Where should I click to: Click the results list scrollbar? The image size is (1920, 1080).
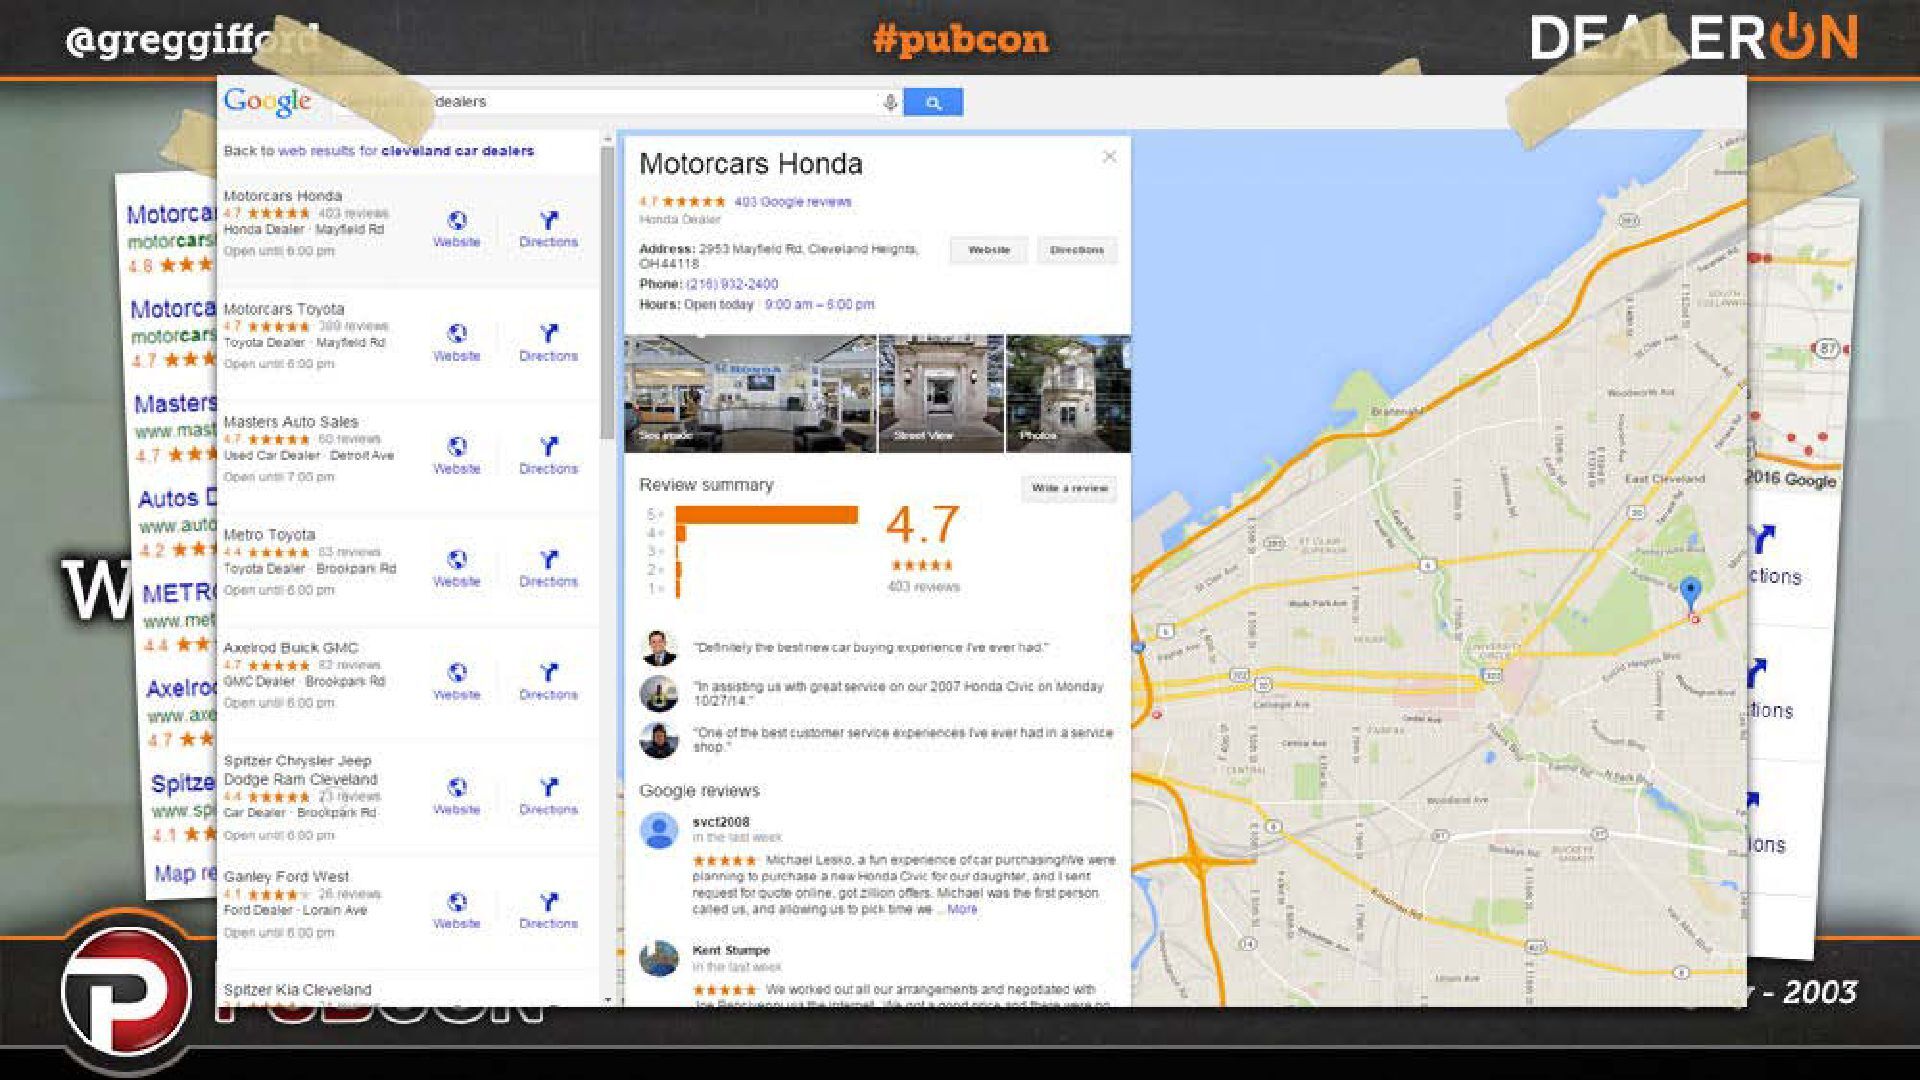(607, 293)
